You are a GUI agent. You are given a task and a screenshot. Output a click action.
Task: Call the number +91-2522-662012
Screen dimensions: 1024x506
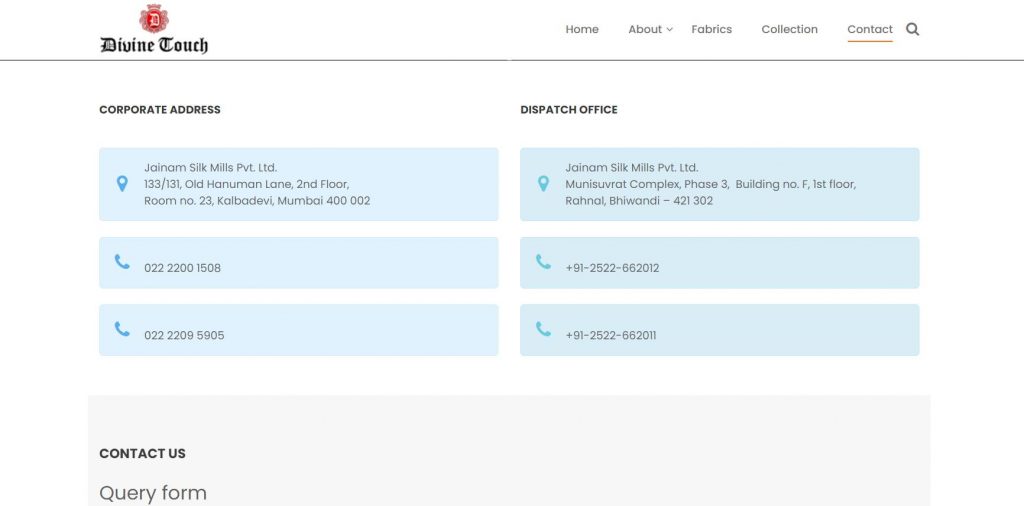[x=613, y=268]
